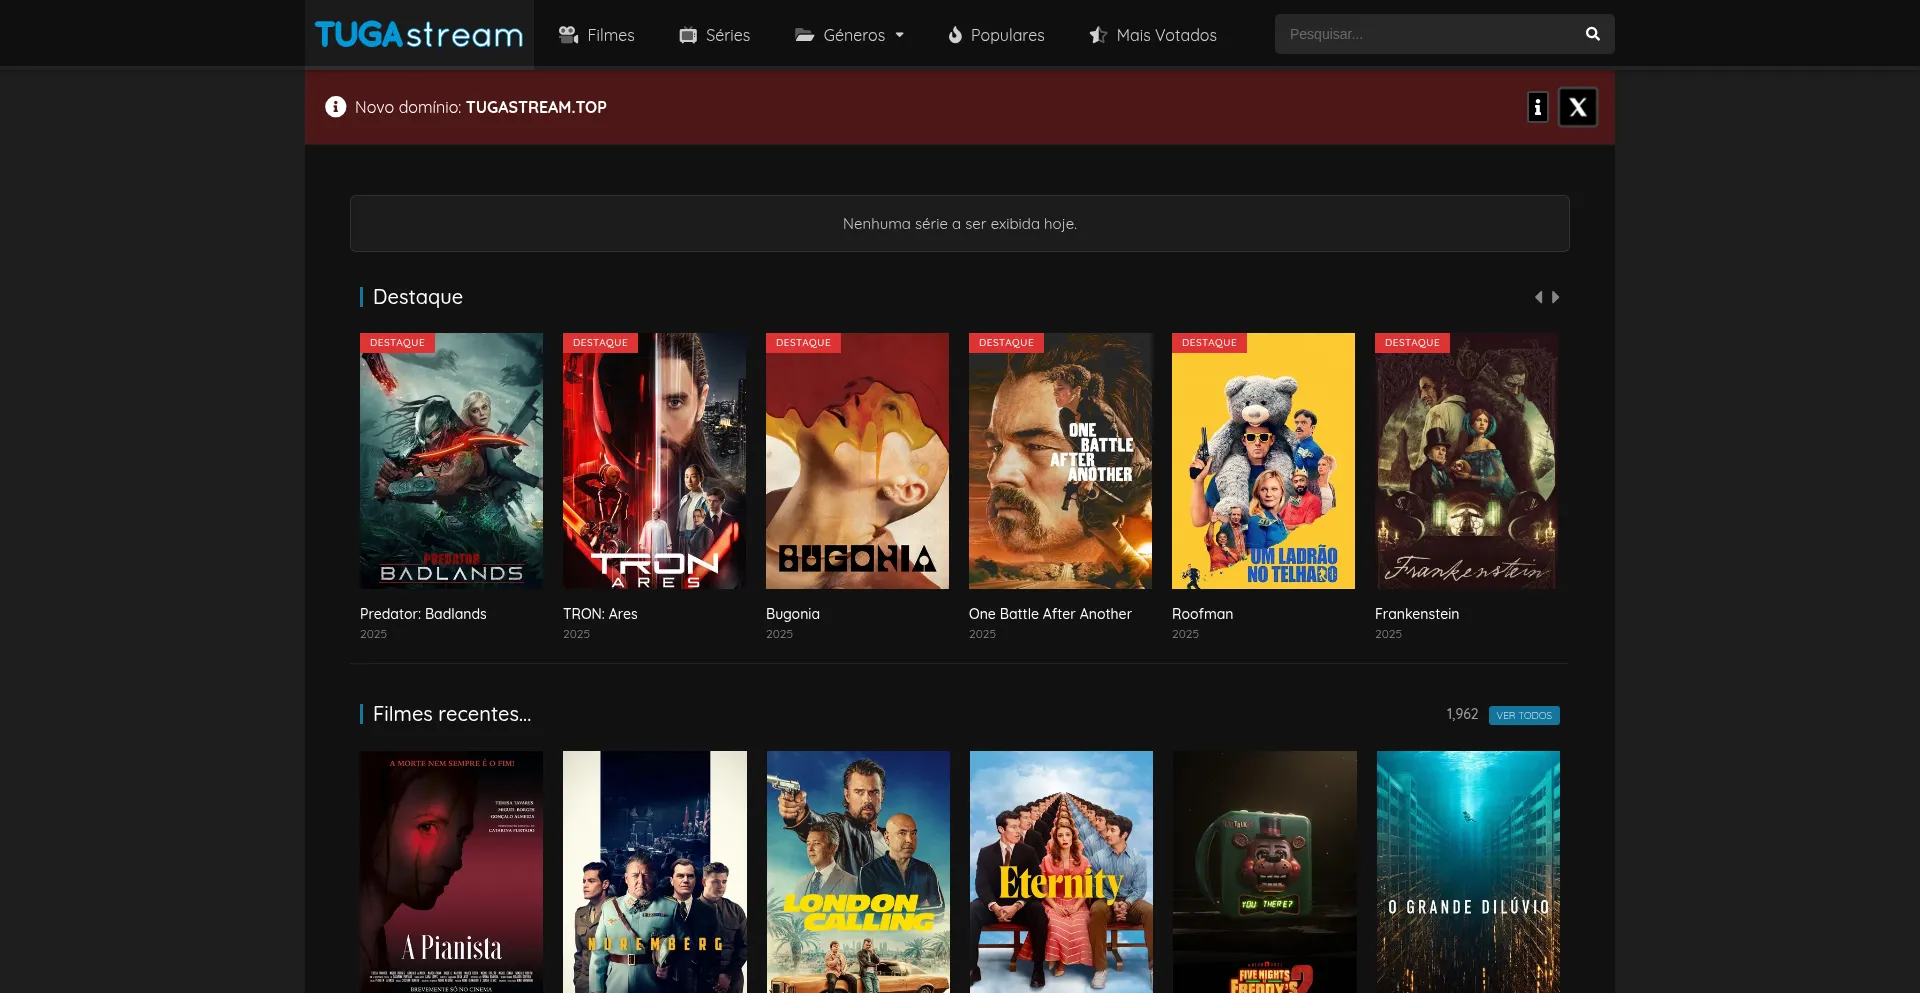The height and width of the screenshot is (993, 1920).
Task: Open the Filmes menu item
Action: pos(596,35)
